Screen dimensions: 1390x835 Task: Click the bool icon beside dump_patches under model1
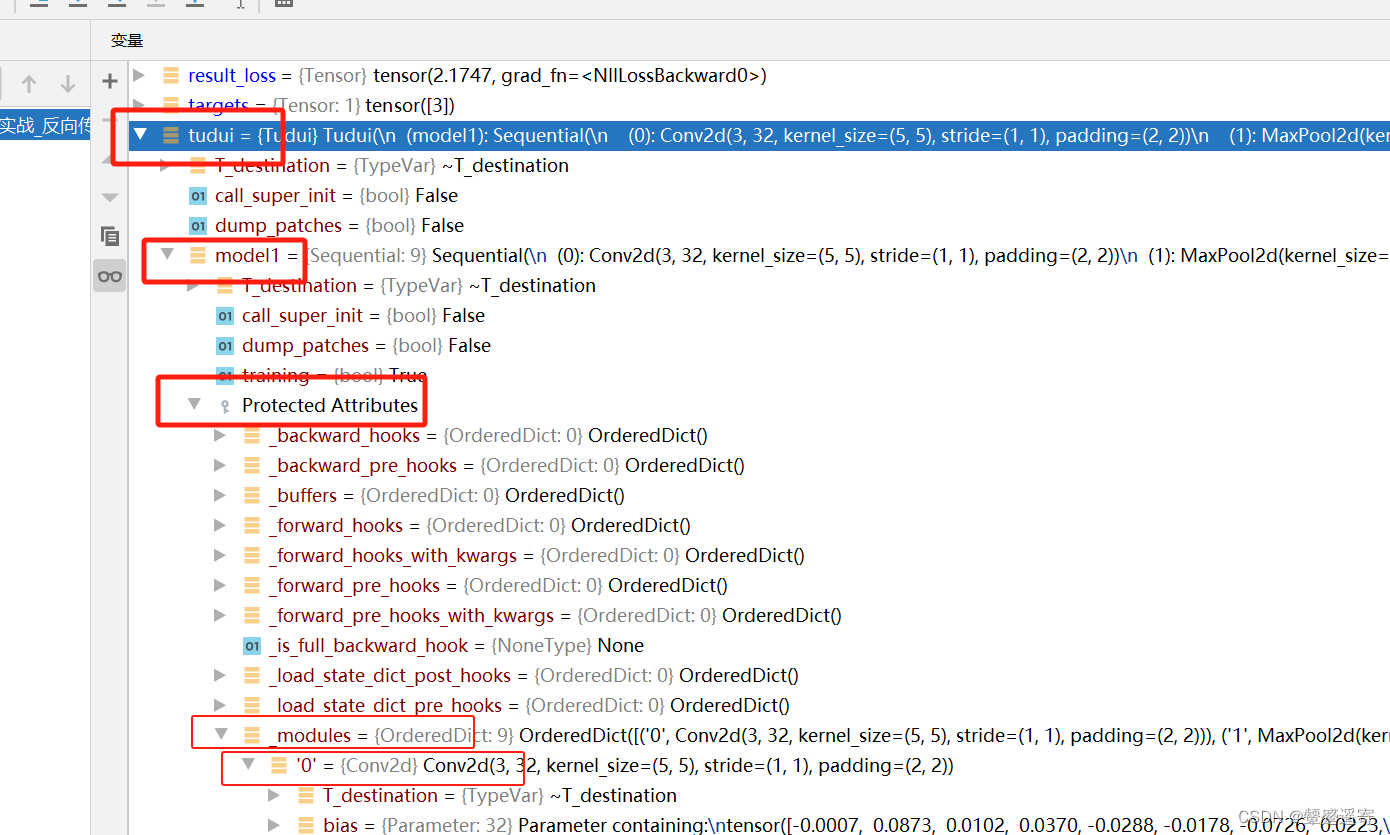225,346
